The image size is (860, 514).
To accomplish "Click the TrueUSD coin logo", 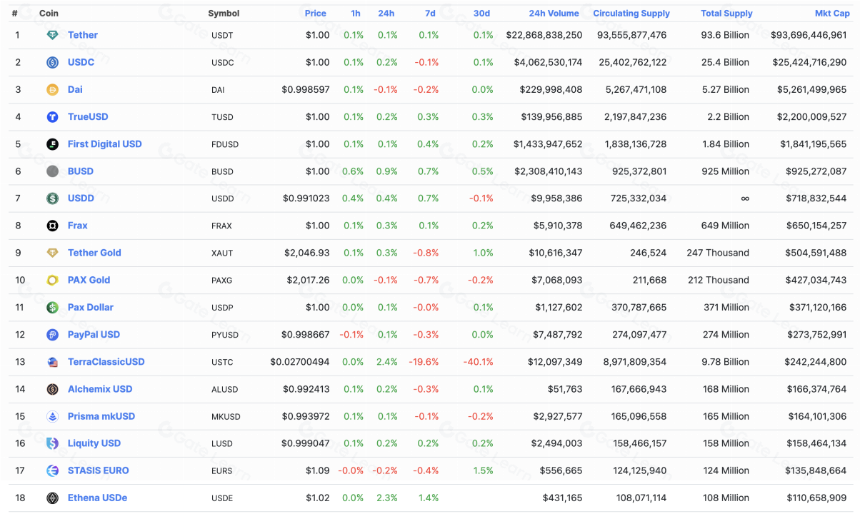I will [x=52, y=117].
